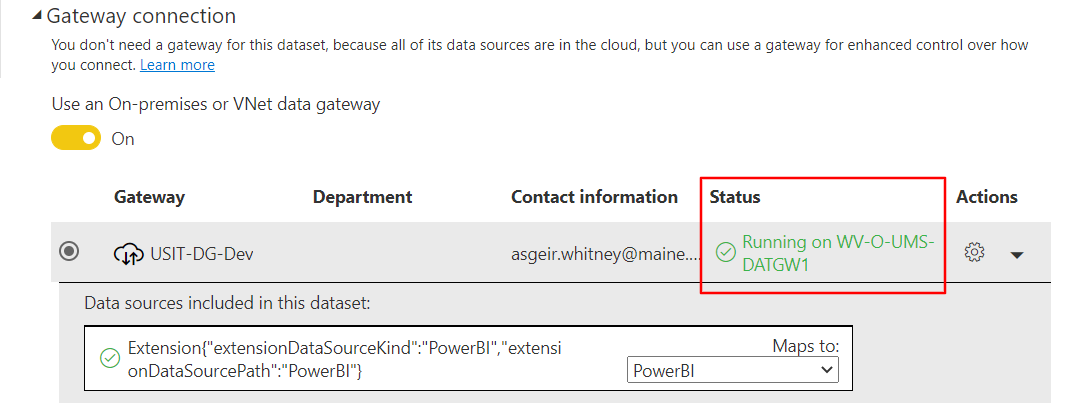Viewport: 1069px width, 415px height.
Task: Open the Learn more link
Action: point(177,65)
